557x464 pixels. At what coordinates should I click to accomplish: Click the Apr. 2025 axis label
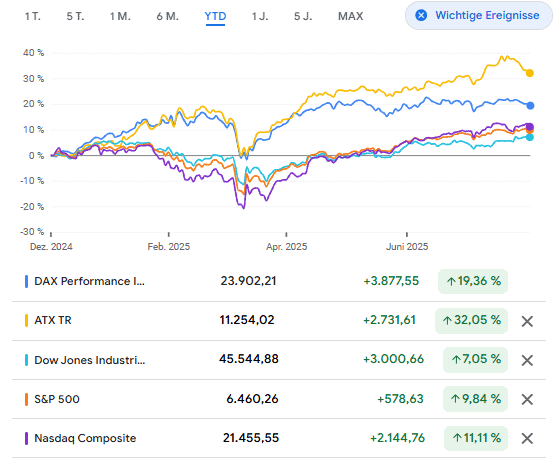(x=287, y=247)
